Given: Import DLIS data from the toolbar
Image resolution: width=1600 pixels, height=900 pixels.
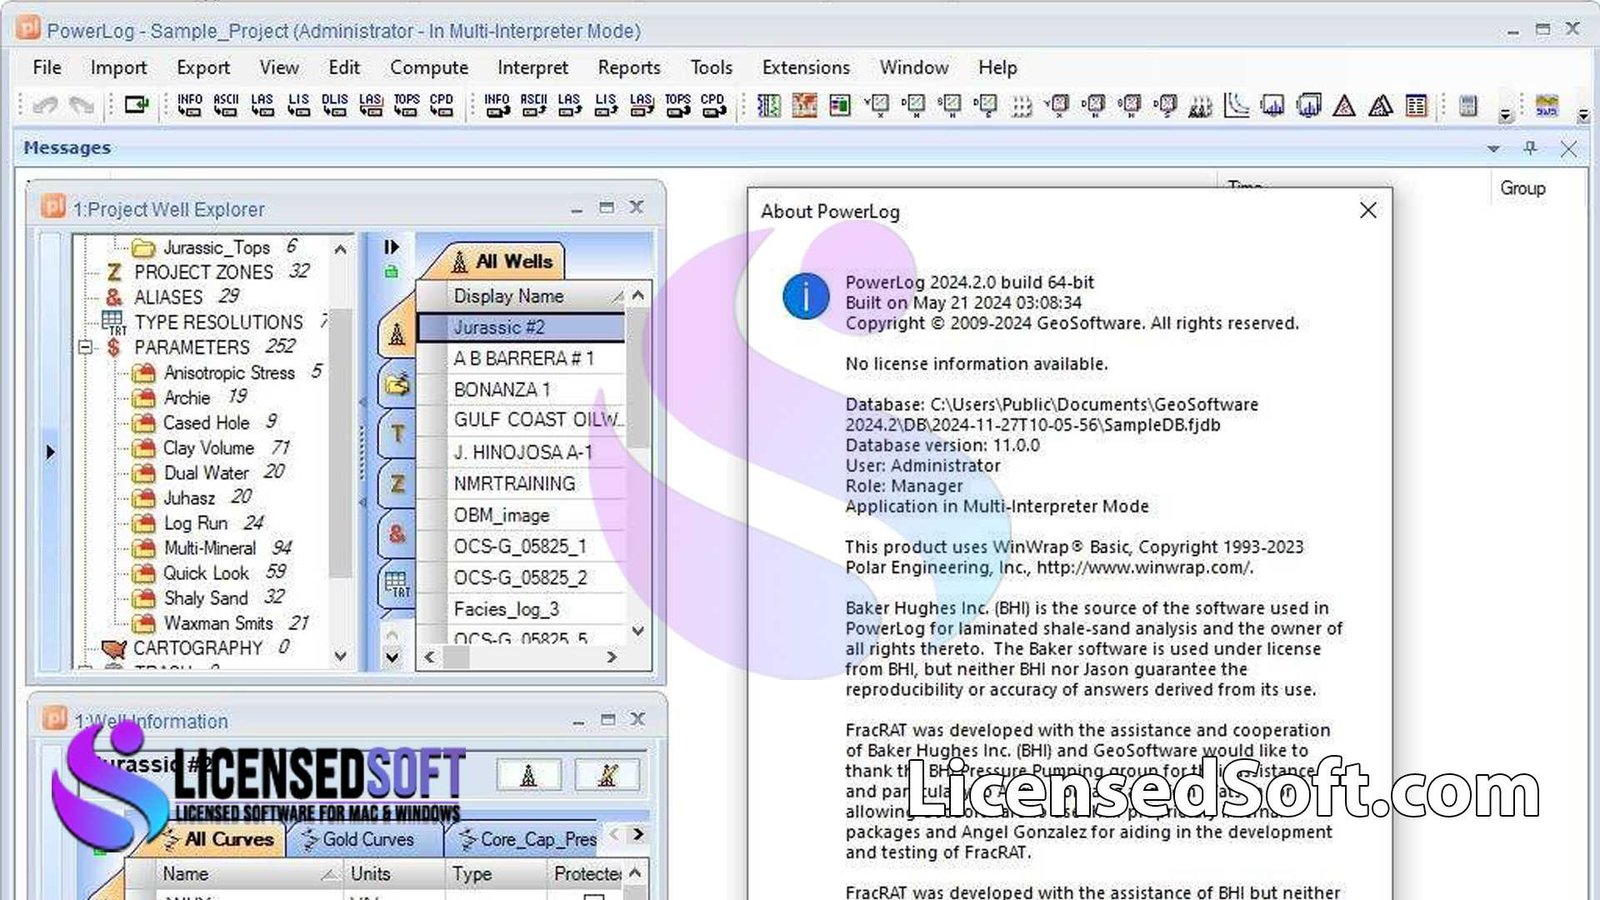Looking at the screenshot, I should click(x=335, y=105).
